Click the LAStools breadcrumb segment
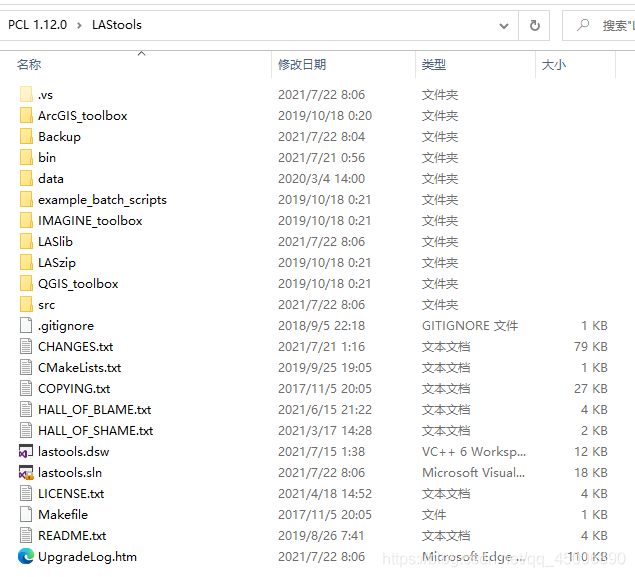Image resolution: width=635 pixels, height=577 pixels. [117, 25]
